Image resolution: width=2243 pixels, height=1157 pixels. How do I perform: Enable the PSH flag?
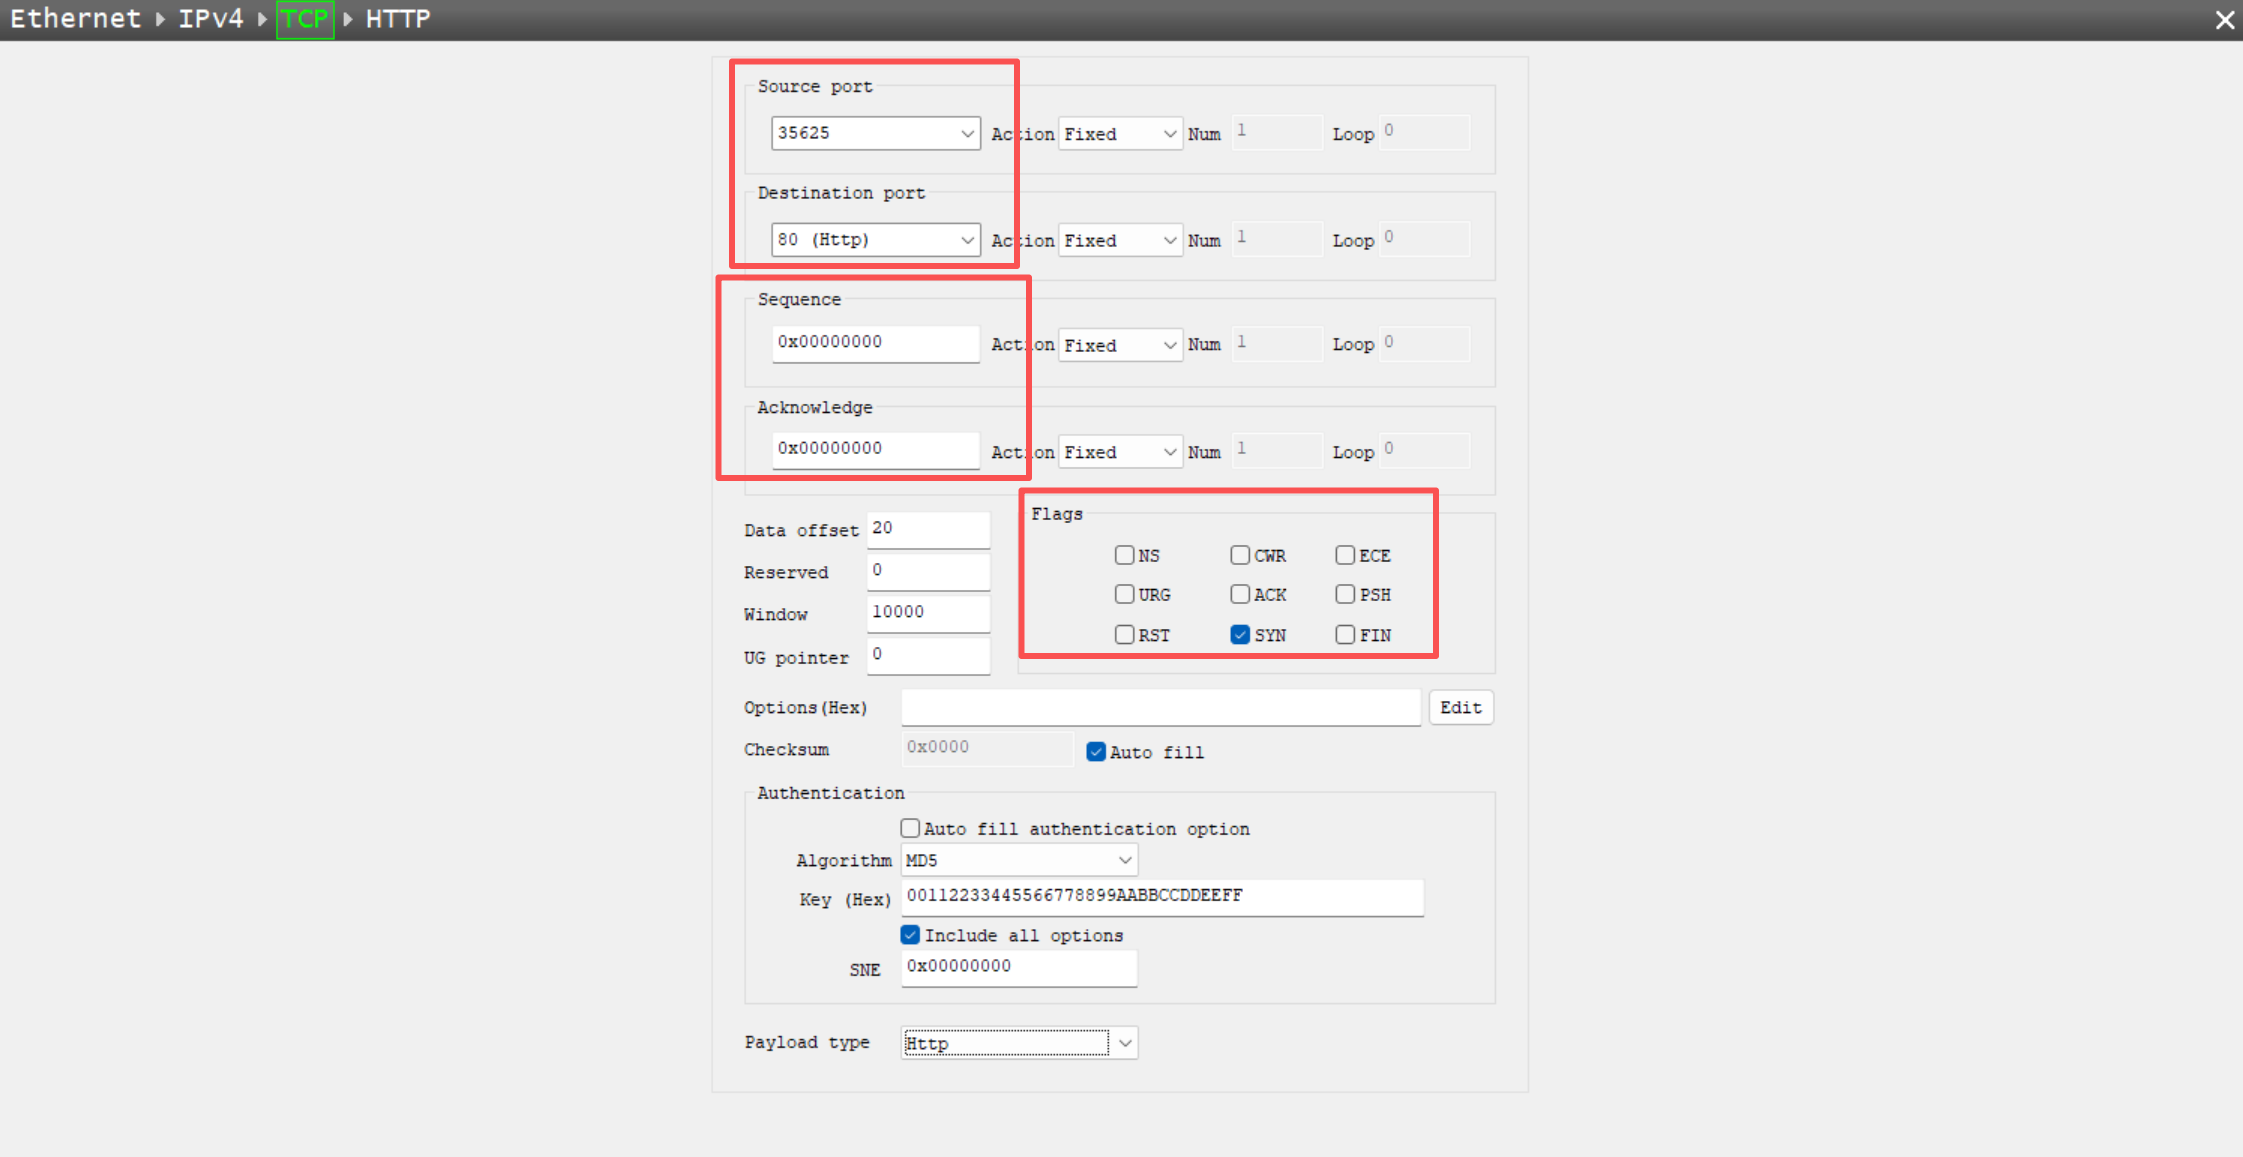[x=1345, y=595]
